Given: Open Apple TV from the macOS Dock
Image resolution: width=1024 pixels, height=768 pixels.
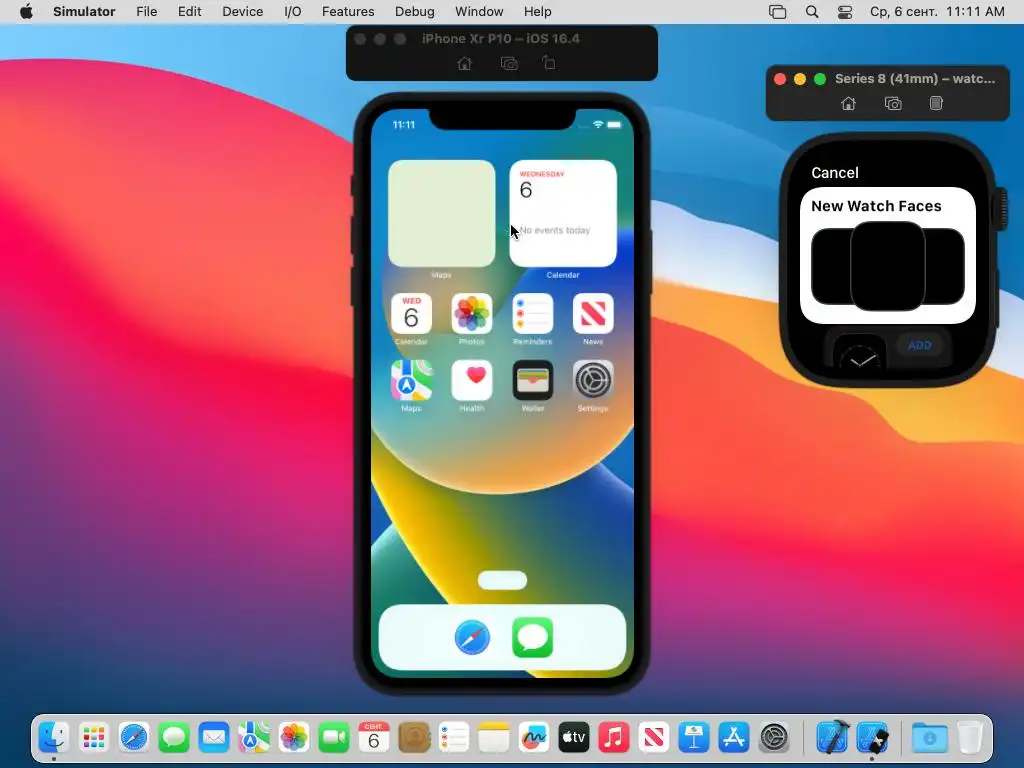Looking at the screenshot, I should point(574,738).
